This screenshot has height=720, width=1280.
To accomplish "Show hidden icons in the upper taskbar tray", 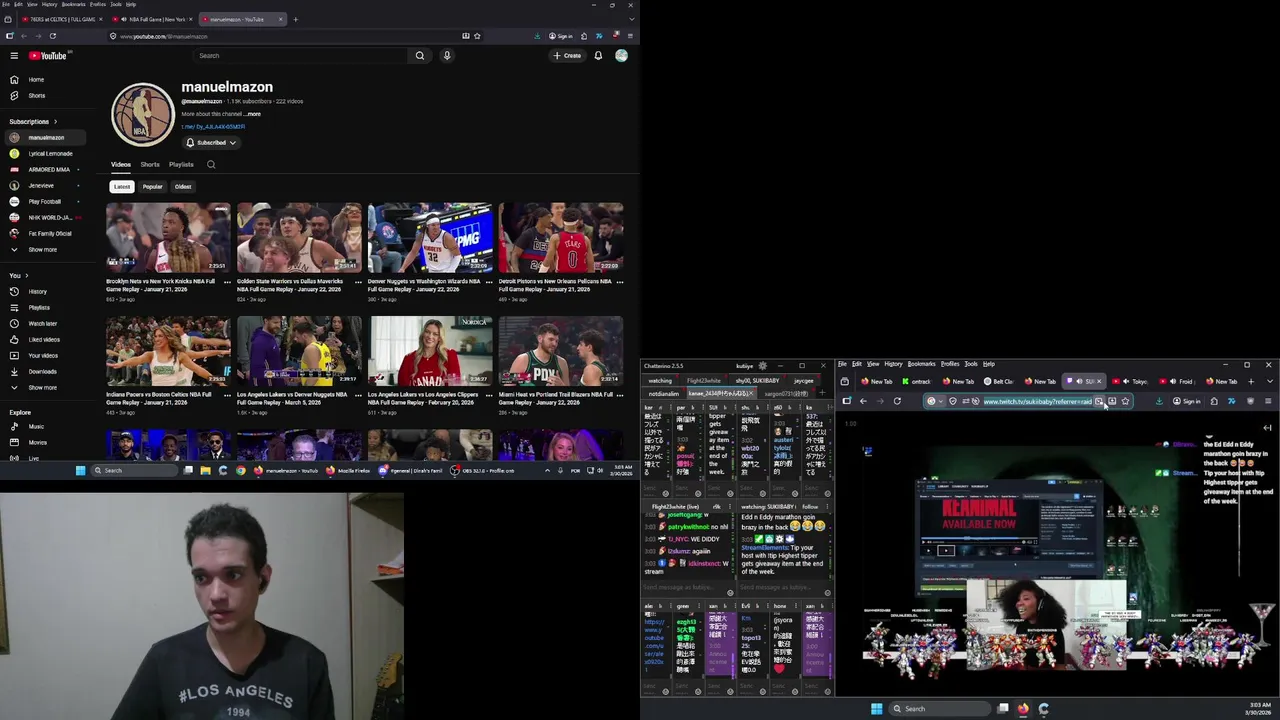I will tap(547, 470).
